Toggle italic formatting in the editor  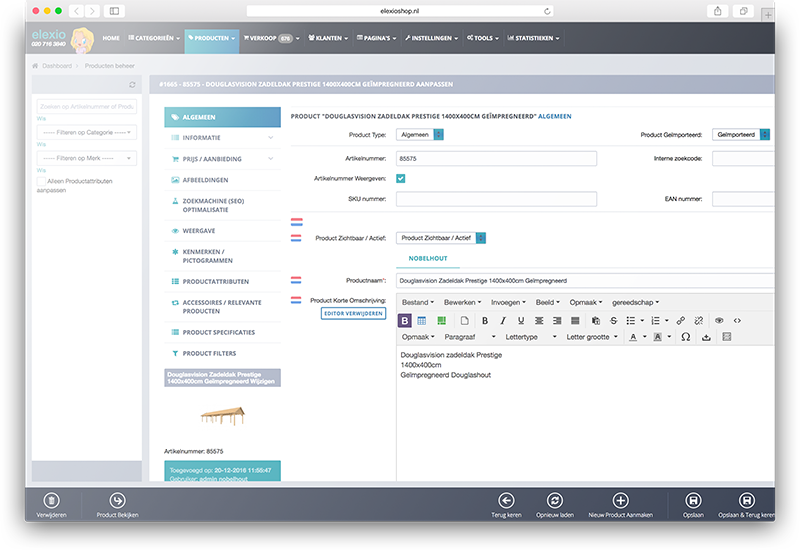click(x=503, y=320)
